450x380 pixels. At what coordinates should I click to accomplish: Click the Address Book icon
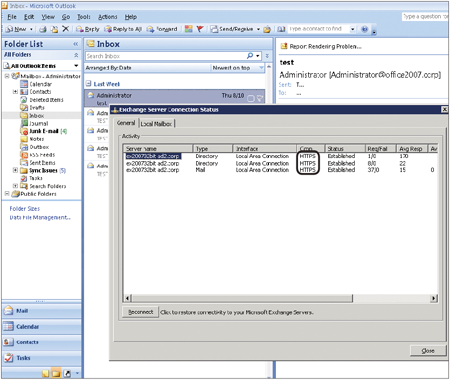point(281,29)
